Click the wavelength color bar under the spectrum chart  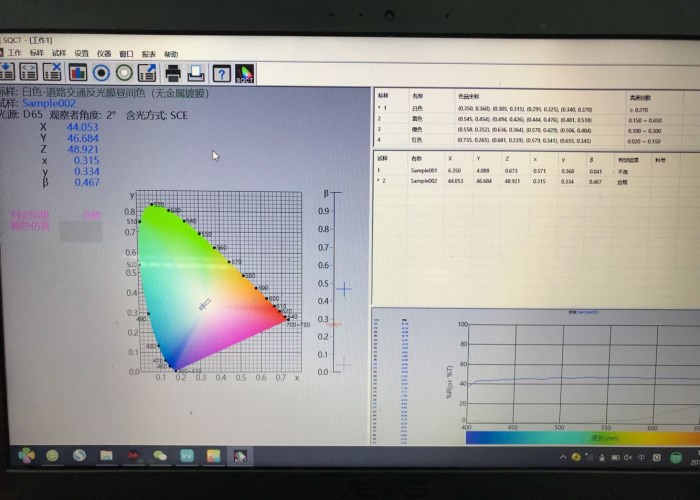pyautogui.click(x=583, y=438)
